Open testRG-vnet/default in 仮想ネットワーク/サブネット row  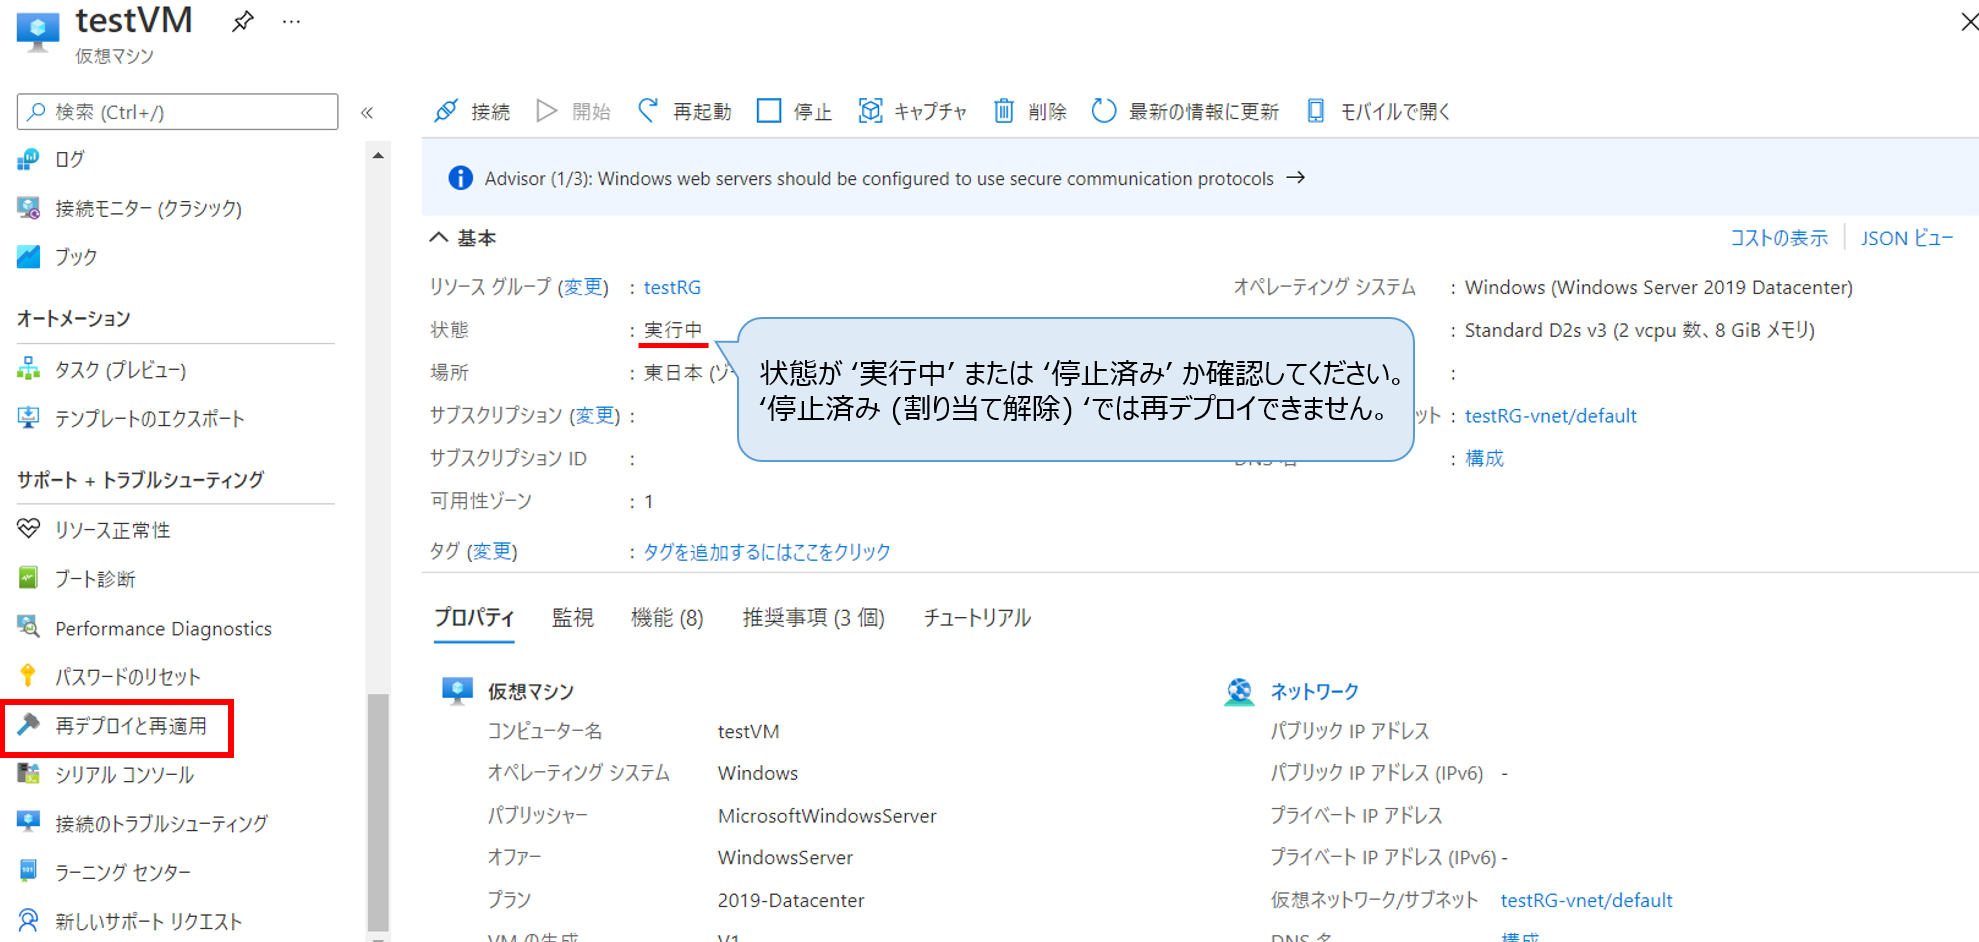coord(1586,900)
